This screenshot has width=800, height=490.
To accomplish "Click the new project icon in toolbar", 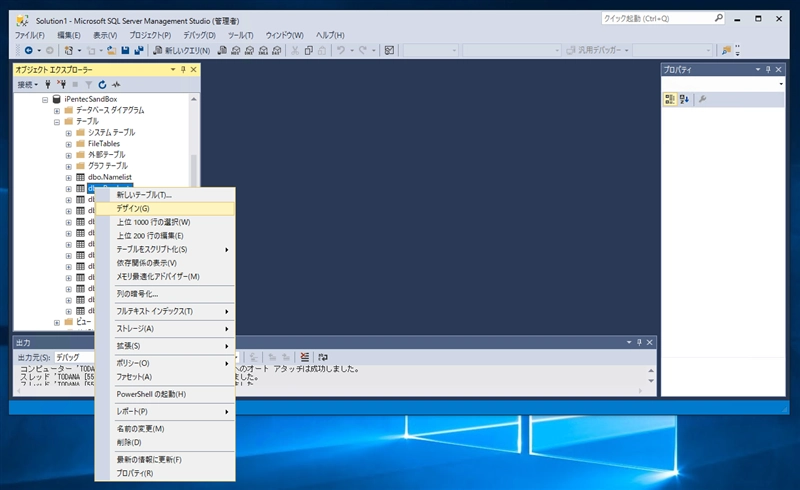I will (68, 50).
